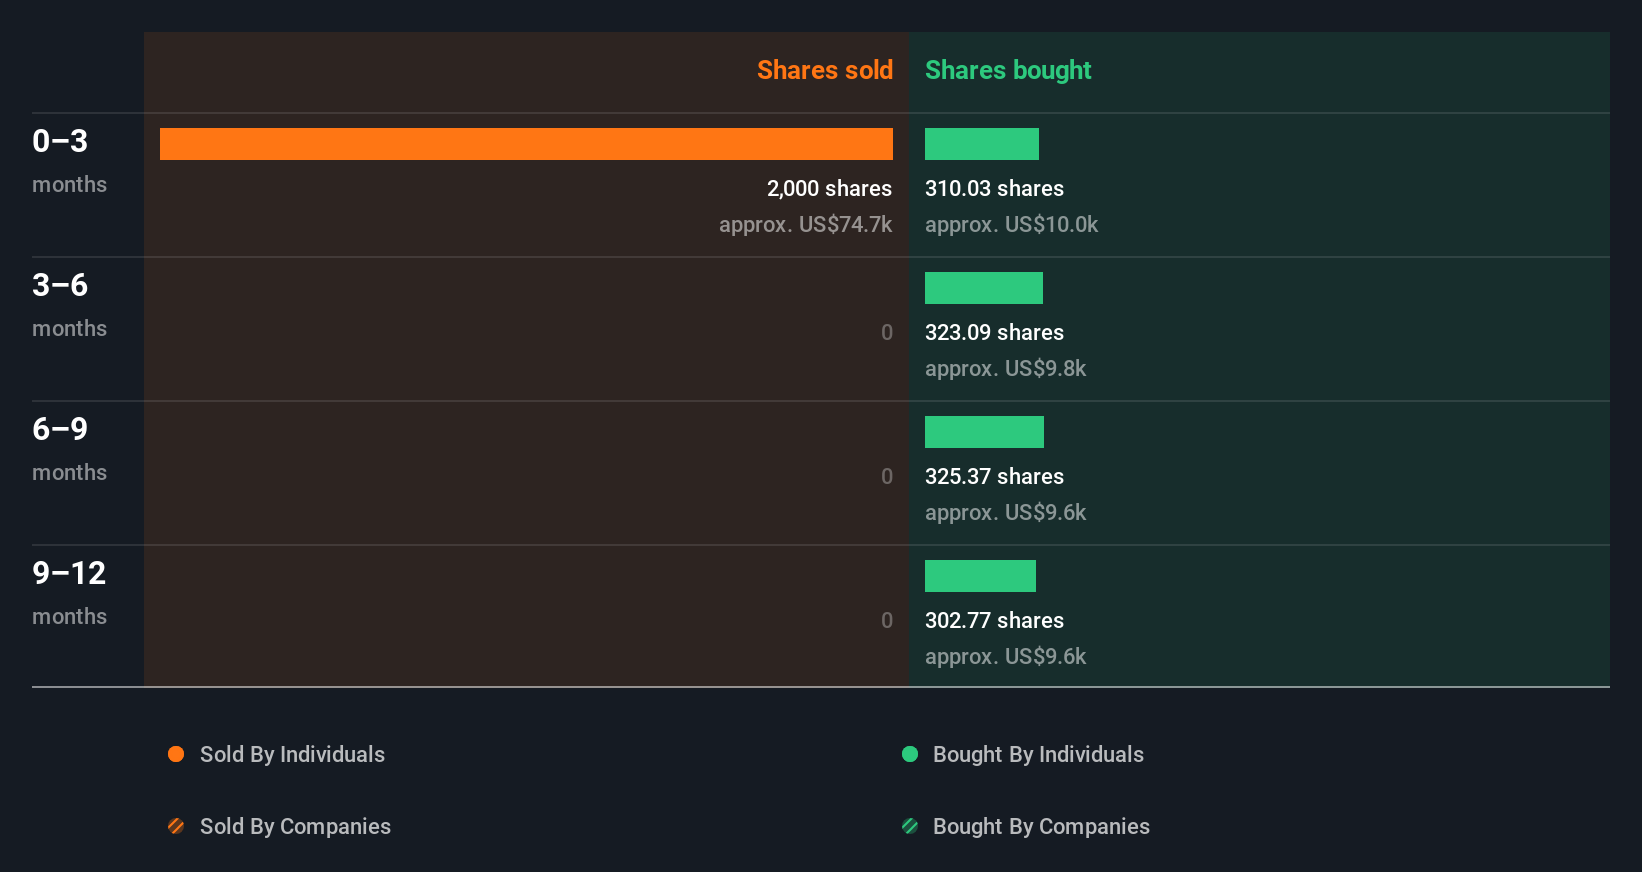Click the 0 sold value in 9–12 months row
The width and height of the screenshot is (1642, 872).
tap(887, 620)
